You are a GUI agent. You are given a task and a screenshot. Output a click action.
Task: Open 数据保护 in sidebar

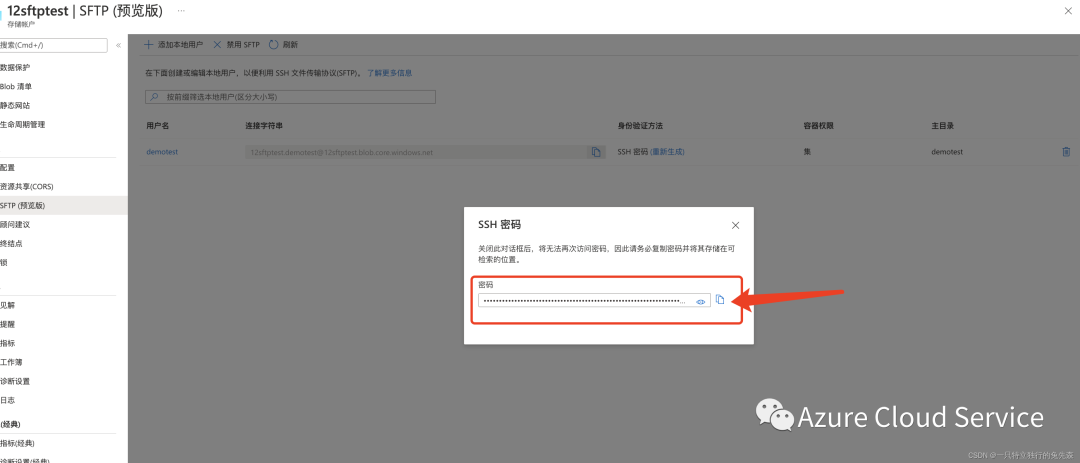click(15, 67)
